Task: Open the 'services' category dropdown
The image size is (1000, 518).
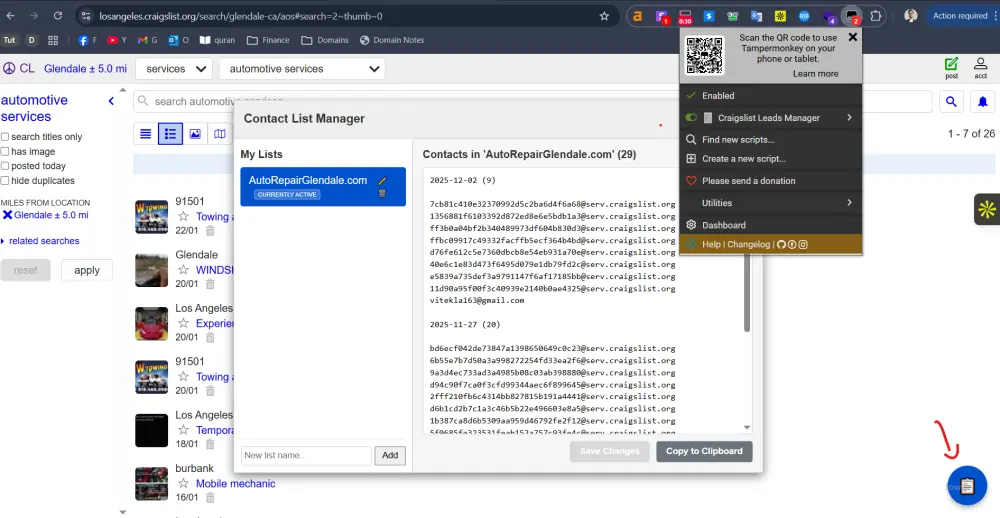Action: pyautogui.click(x=173, y=69)
